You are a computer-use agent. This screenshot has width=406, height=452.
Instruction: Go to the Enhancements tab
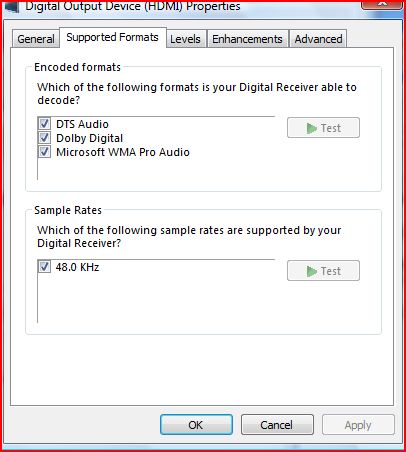(247, 39)
